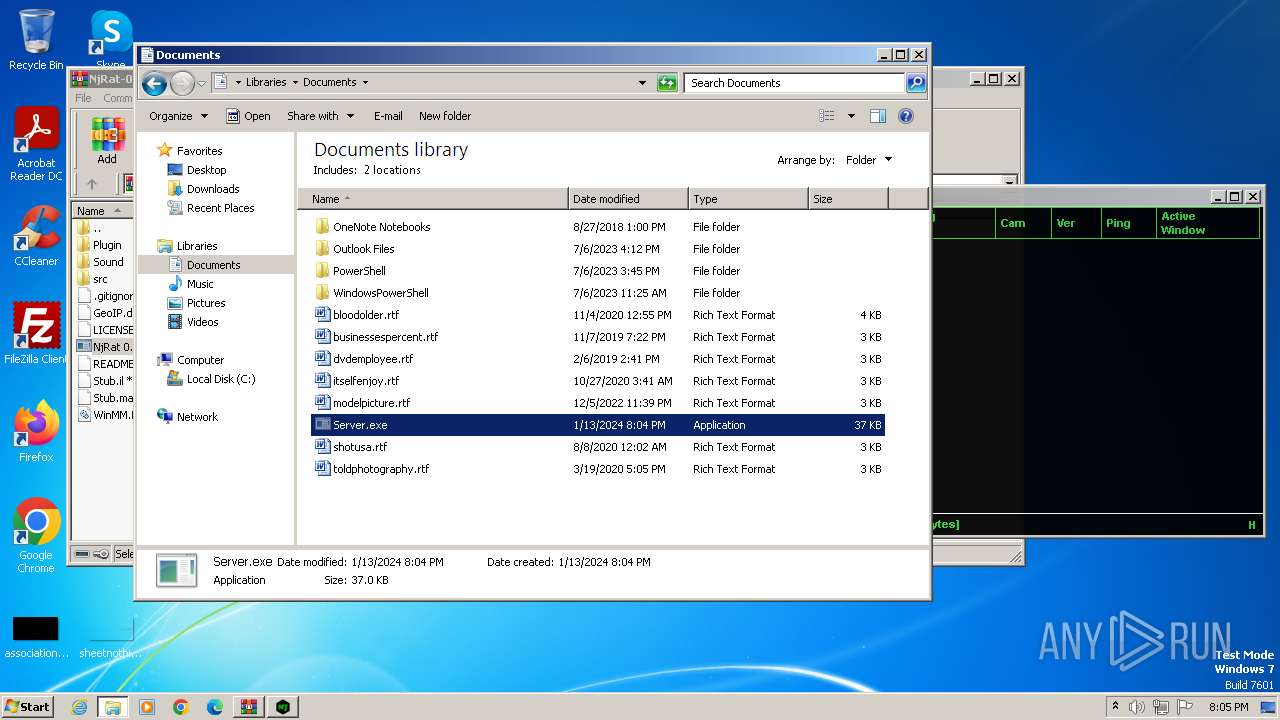This screenshot has width=1280, height=720.
Task: Select Desktop under Favorites
Action: tap(206, 170)
